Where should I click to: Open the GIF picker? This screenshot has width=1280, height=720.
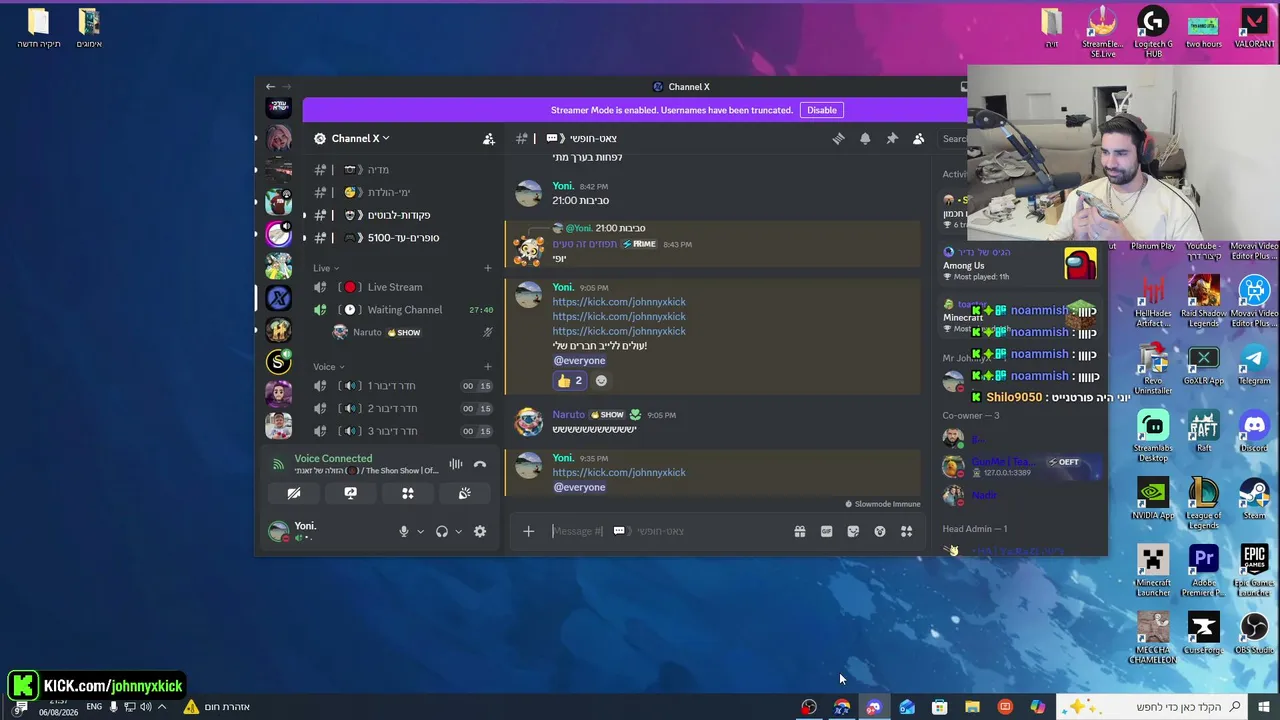coord(826,531)
